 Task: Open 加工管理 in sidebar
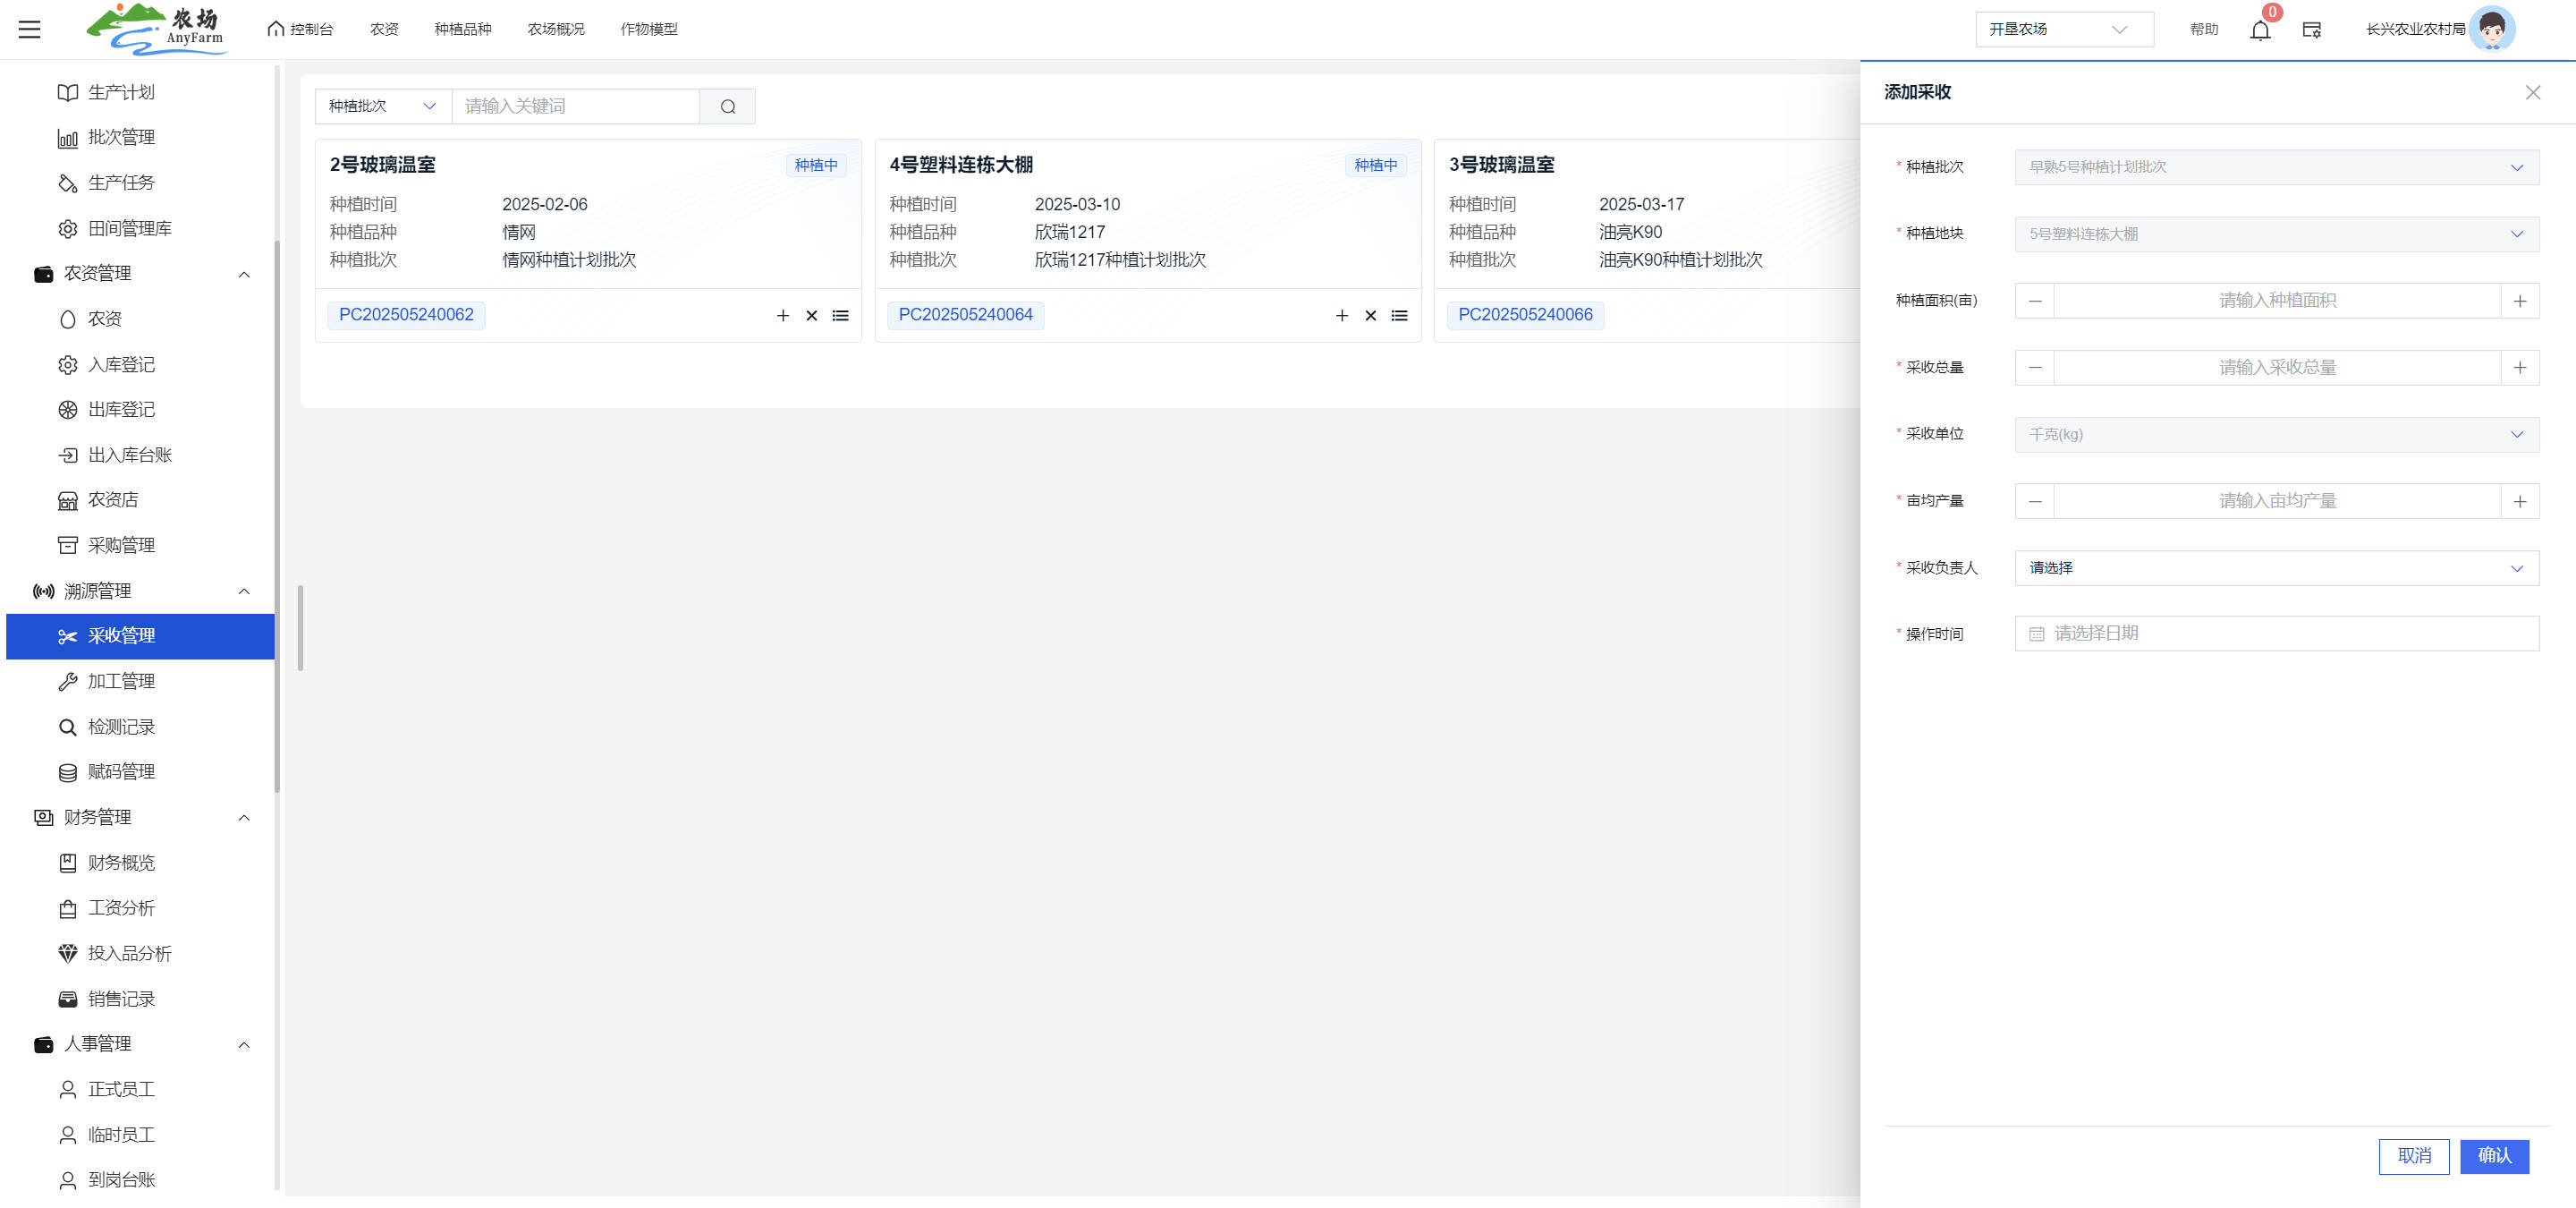121,681
